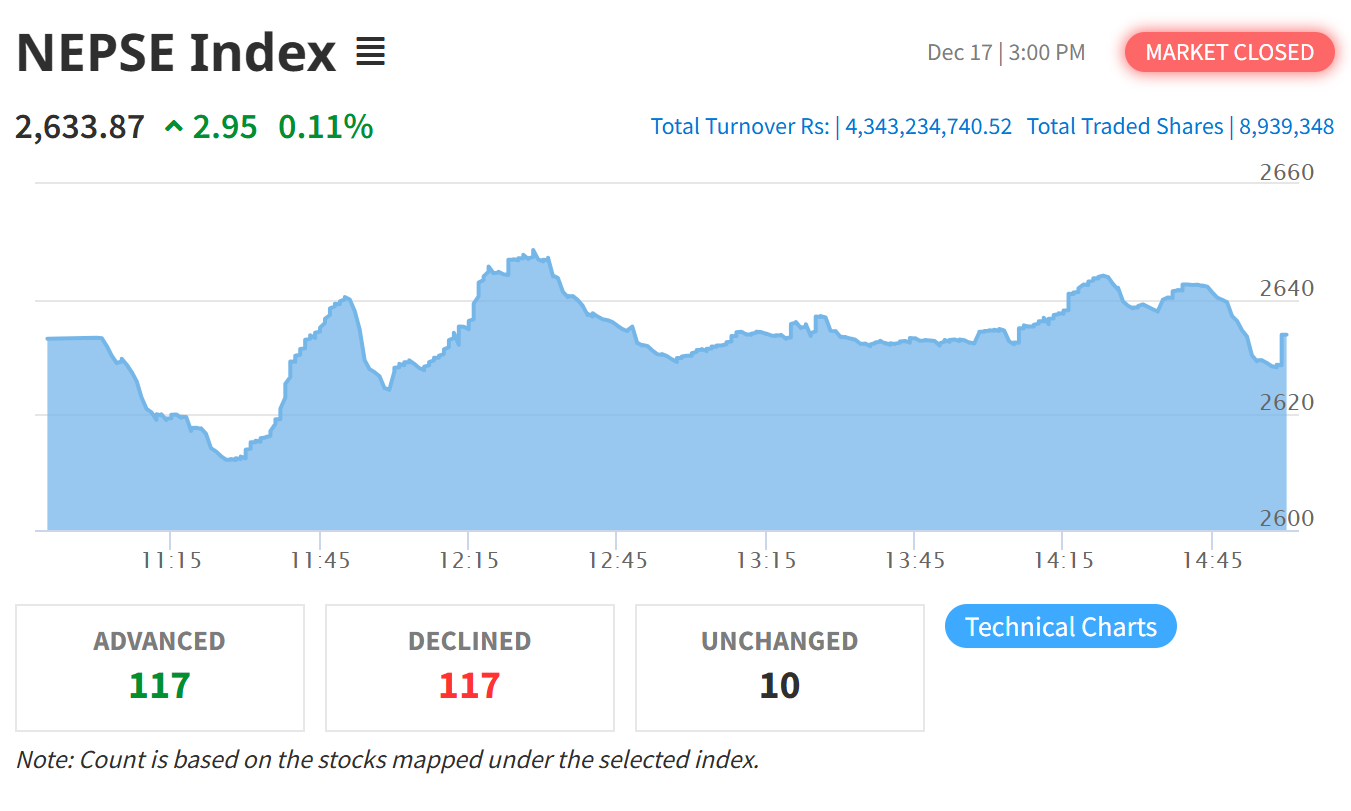Click the 11:45 time axis label
Screen dimensions: 1351x811
[x=320, y=560]
